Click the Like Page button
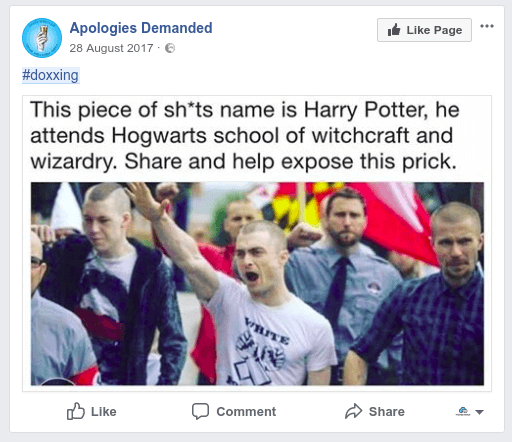The height and width of the screenshot is (442, 512). click(424, 30)
